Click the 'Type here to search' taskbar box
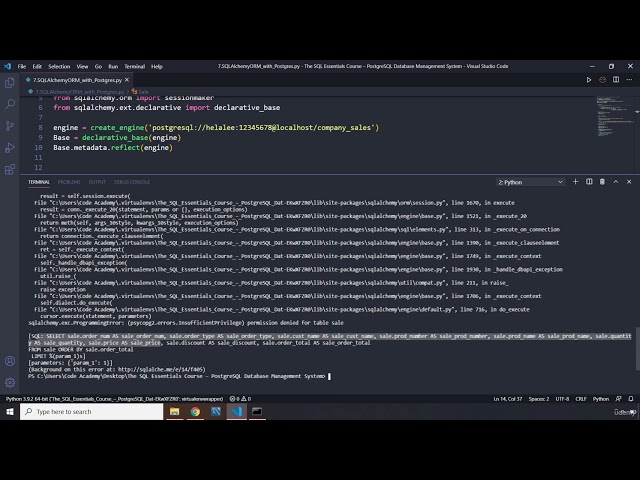The width and height of the screenshot is (640, 480). pos(91,412)
